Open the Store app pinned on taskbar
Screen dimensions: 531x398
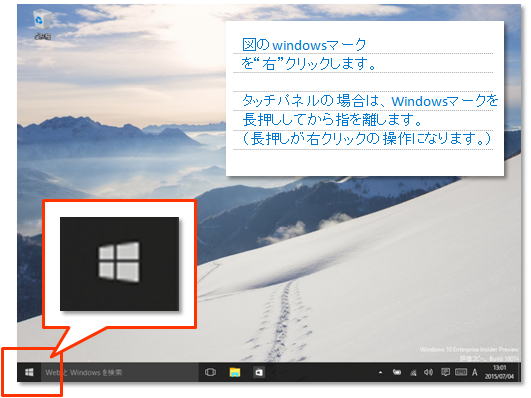tap(259, 373)
